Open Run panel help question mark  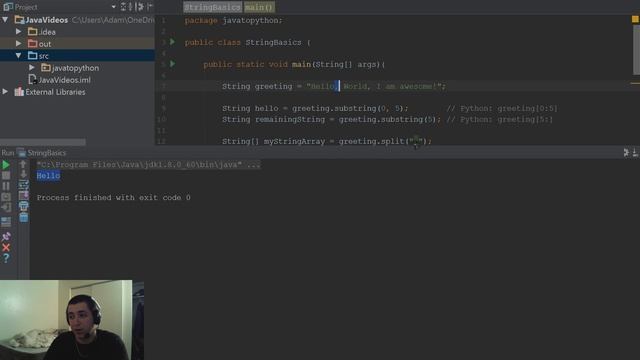point(6,258)
